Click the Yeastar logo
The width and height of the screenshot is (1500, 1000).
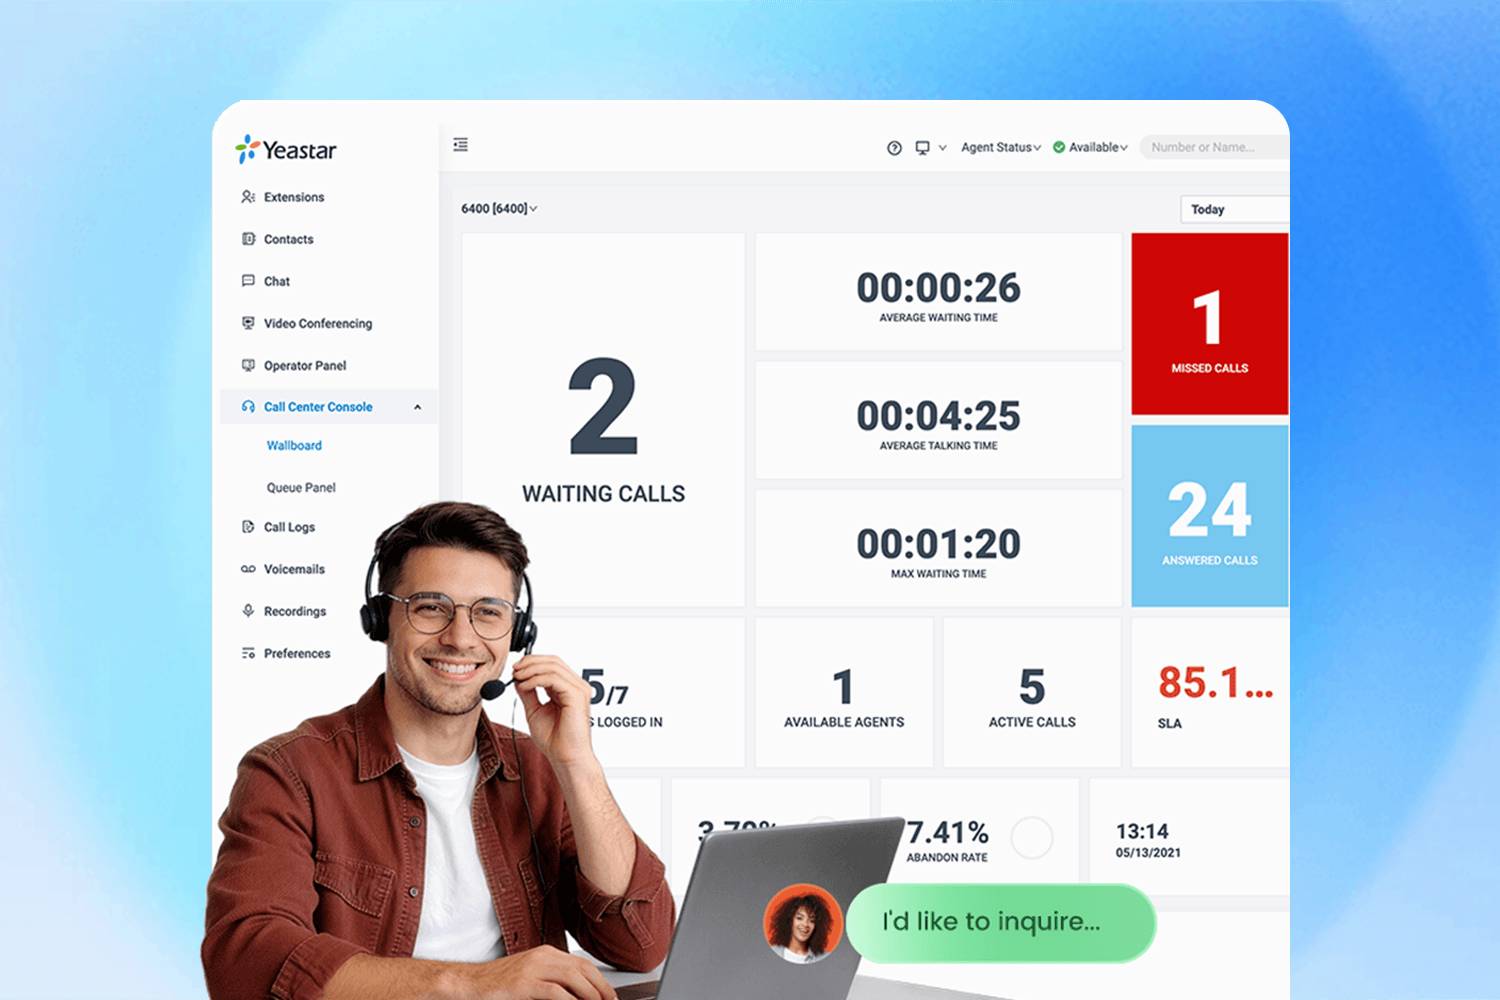286,150
